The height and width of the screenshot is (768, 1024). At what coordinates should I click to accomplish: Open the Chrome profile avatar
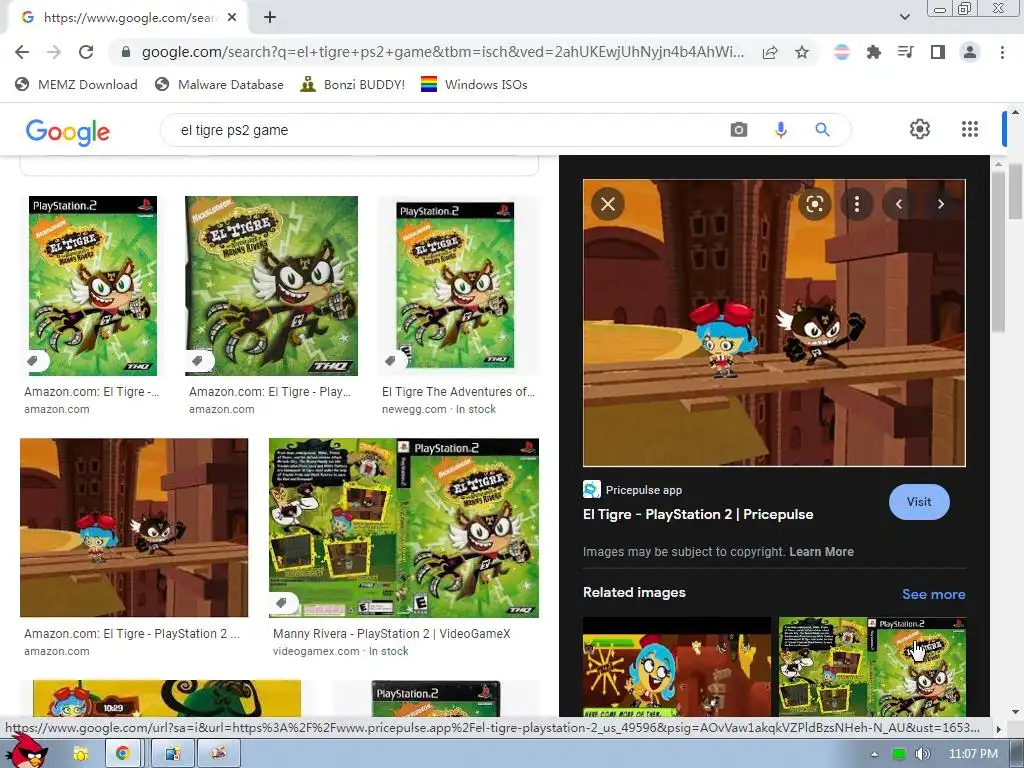click(970, 52)
